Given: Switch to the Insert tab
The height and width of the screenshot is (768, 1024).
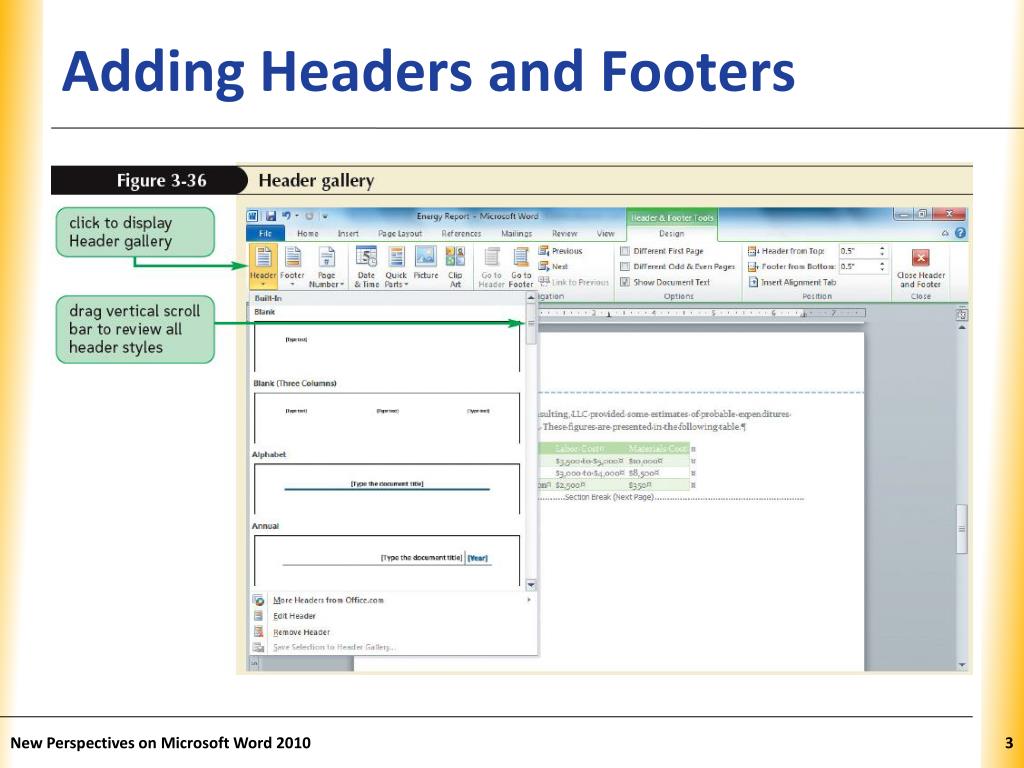Looking at the screenshot, I should (x=348, y=233).
